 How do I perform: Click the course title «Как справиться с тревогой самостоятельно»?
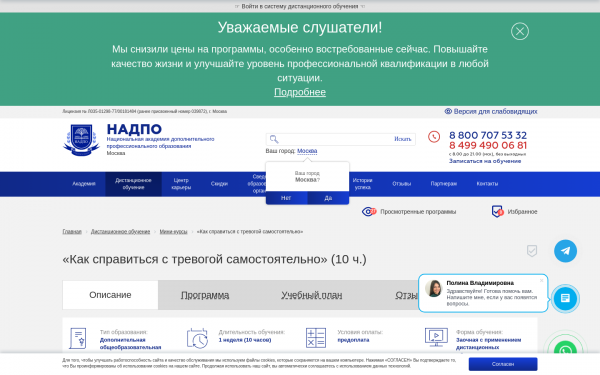tap(214, 259)
